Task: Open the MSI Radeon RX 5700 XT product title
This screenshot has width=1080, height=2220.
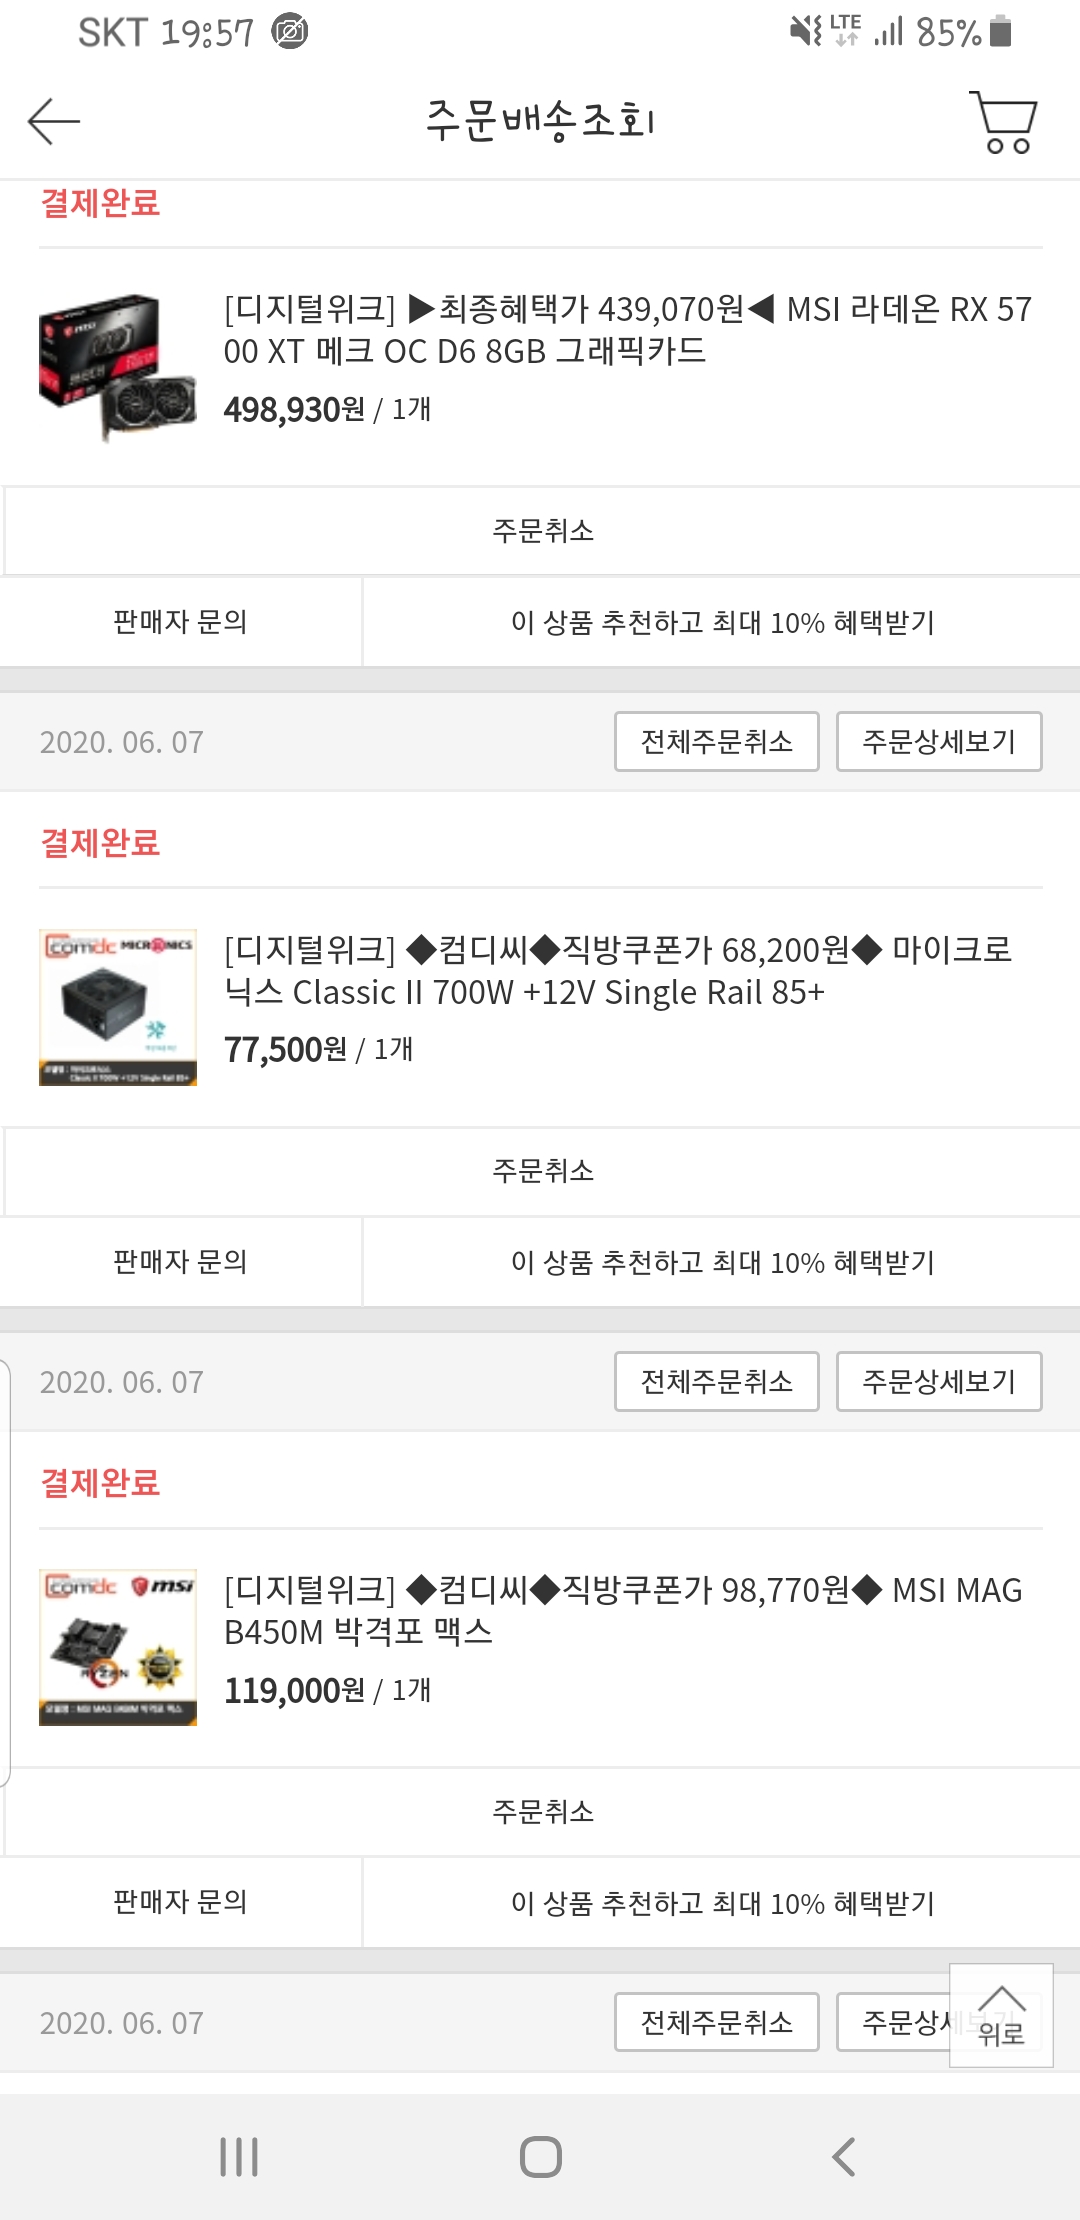Action: tap(627, 330)
